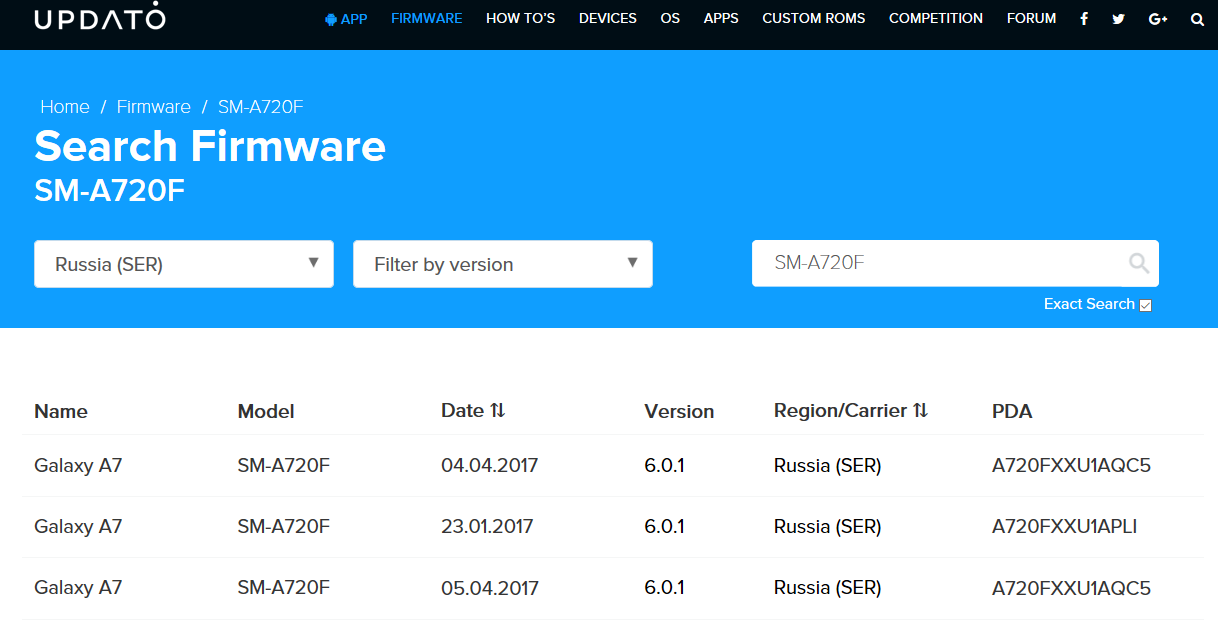This screenshot has width=1218, height=642.
Task: Open the Google Plus icon in header
Action: coord(1158,19)
